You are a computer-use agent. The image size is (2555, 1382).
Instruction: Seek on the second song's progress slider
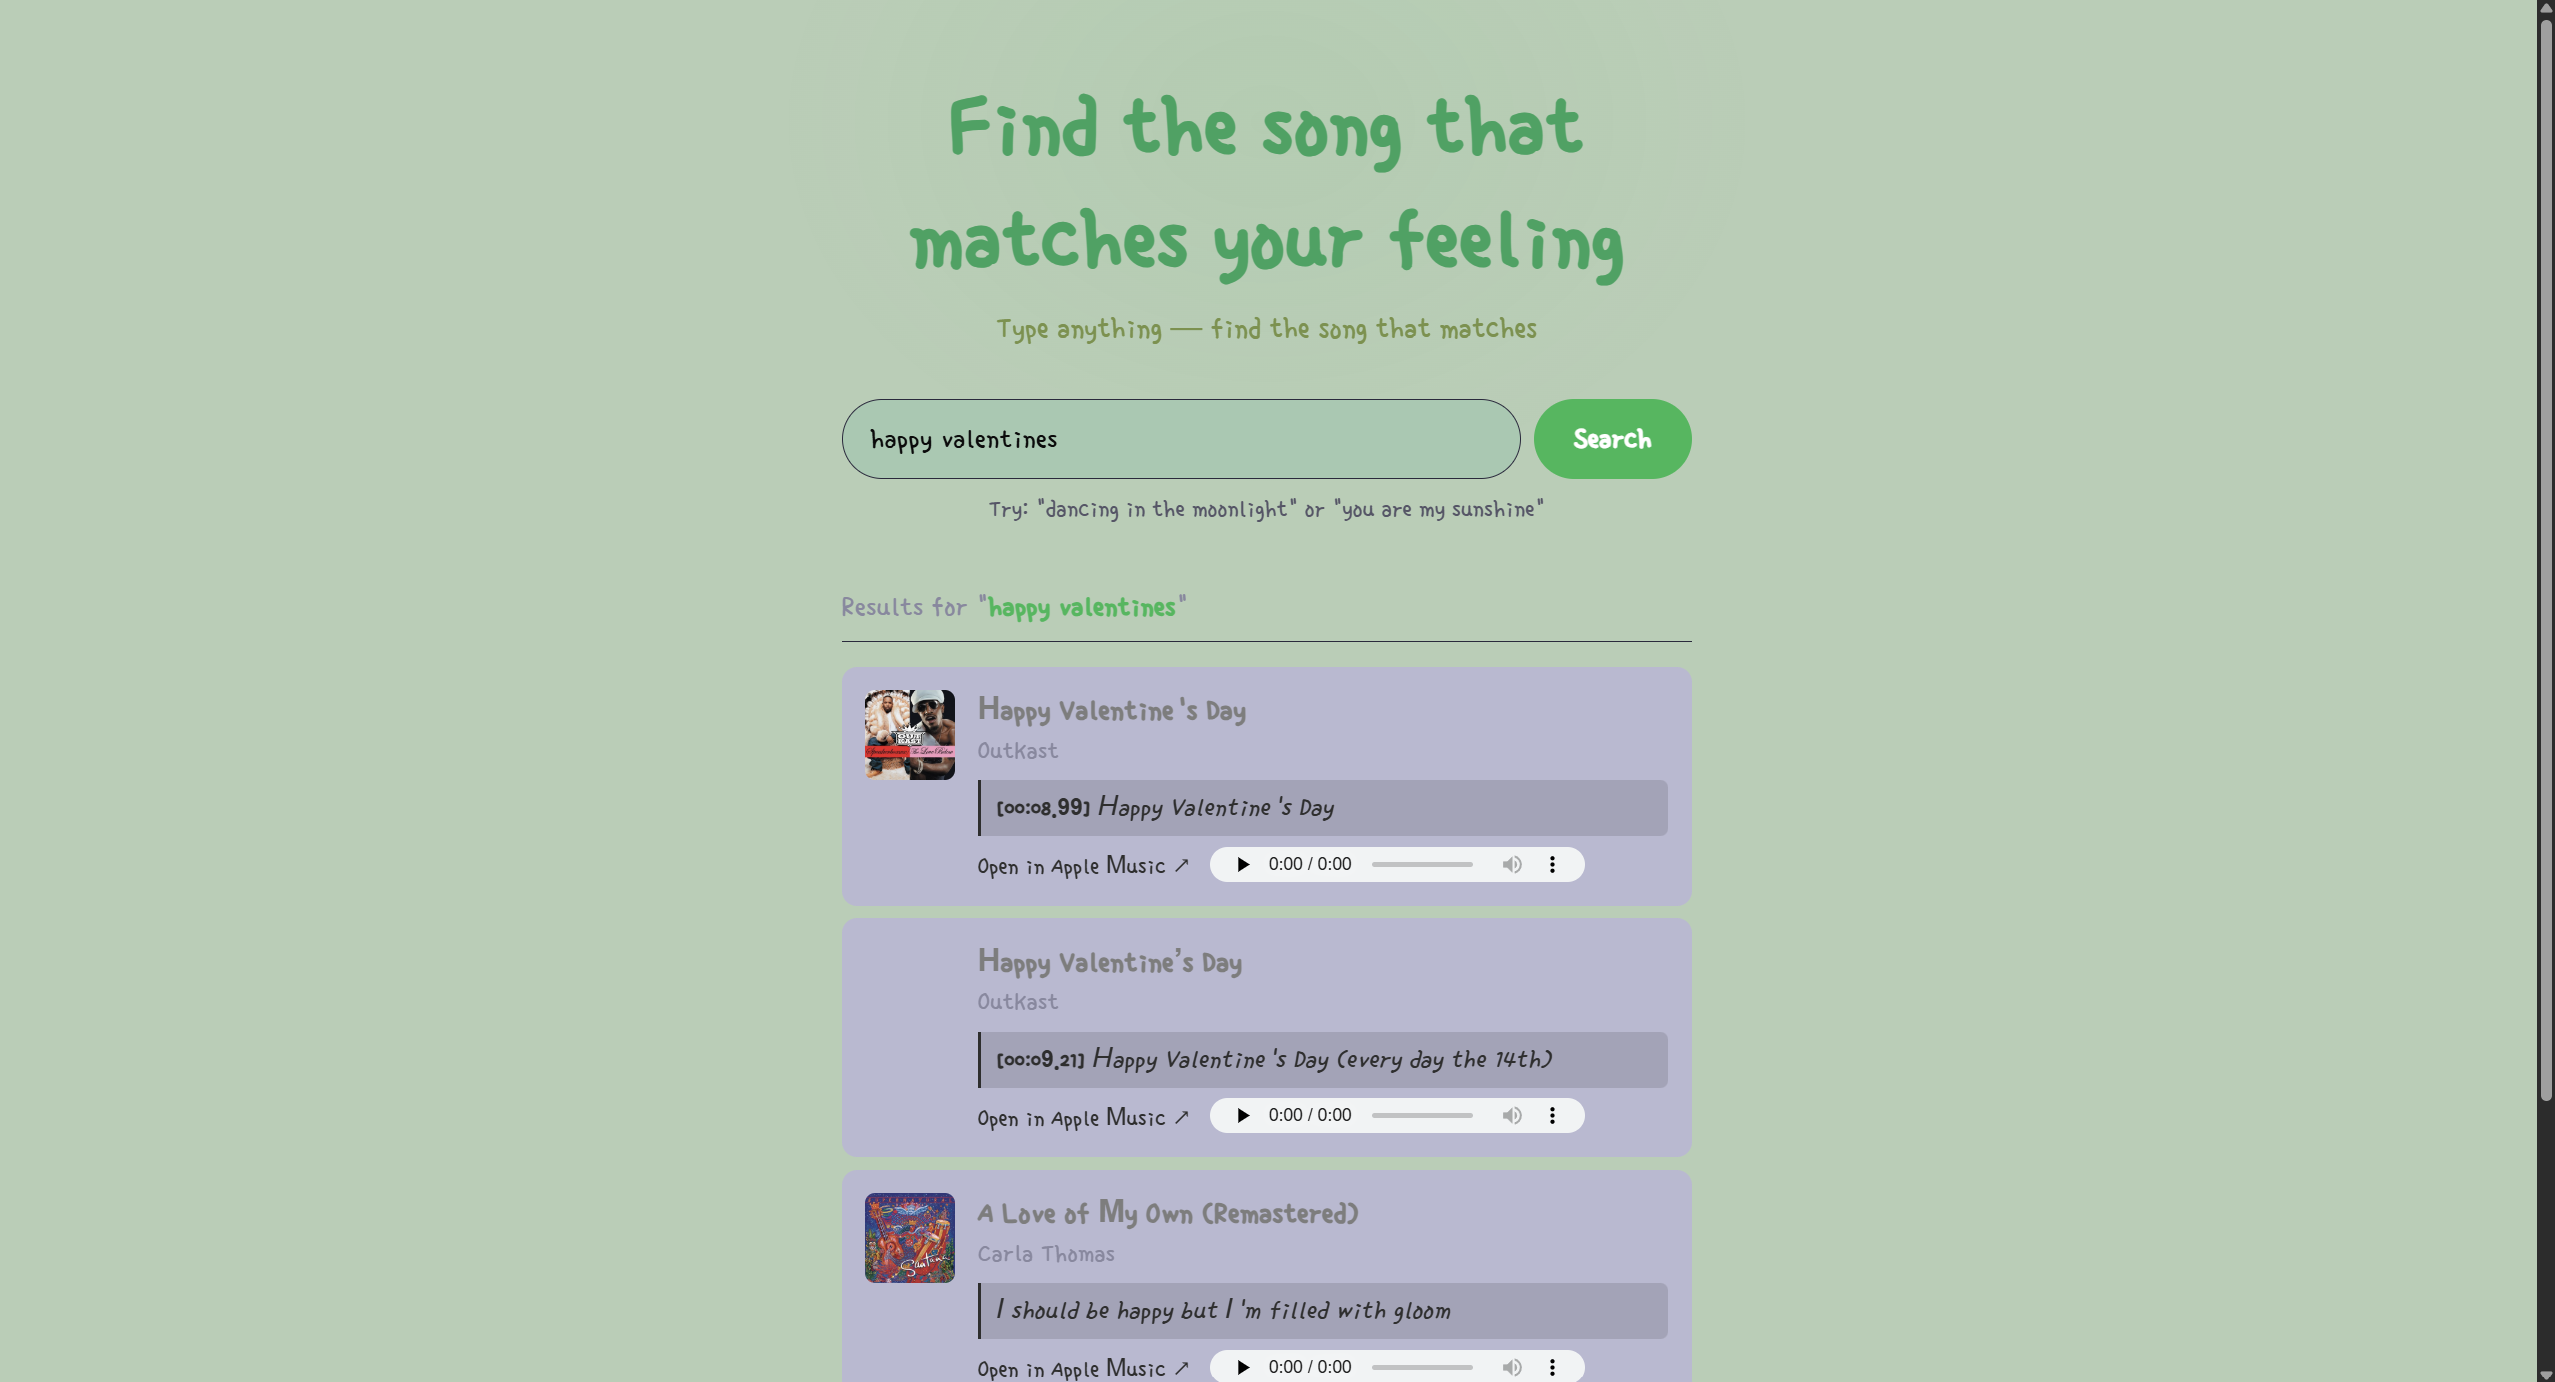(x=1421, y=1116)
